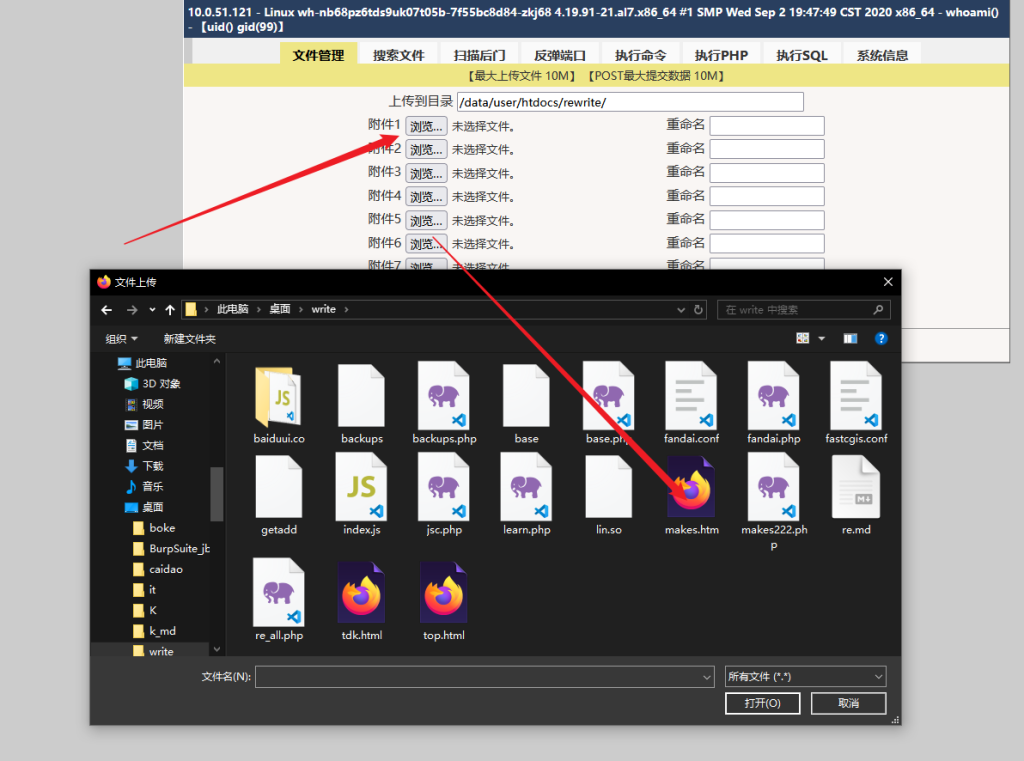Screen dimensions: 1024x761
Task: Select the caidao folder in sidebar tree
Action: pos(165,569)
